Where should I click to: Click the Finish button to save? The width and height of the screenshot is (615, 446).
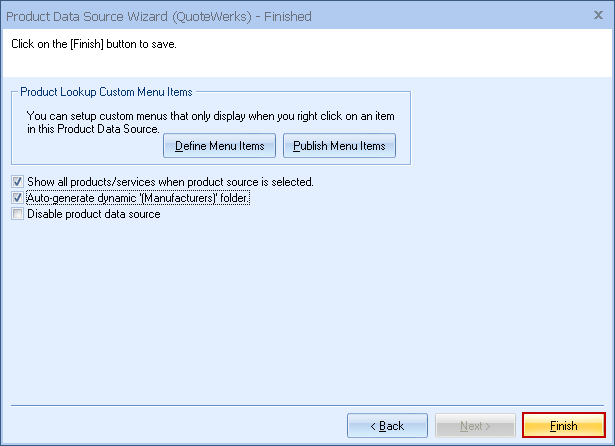coord(563,426)
